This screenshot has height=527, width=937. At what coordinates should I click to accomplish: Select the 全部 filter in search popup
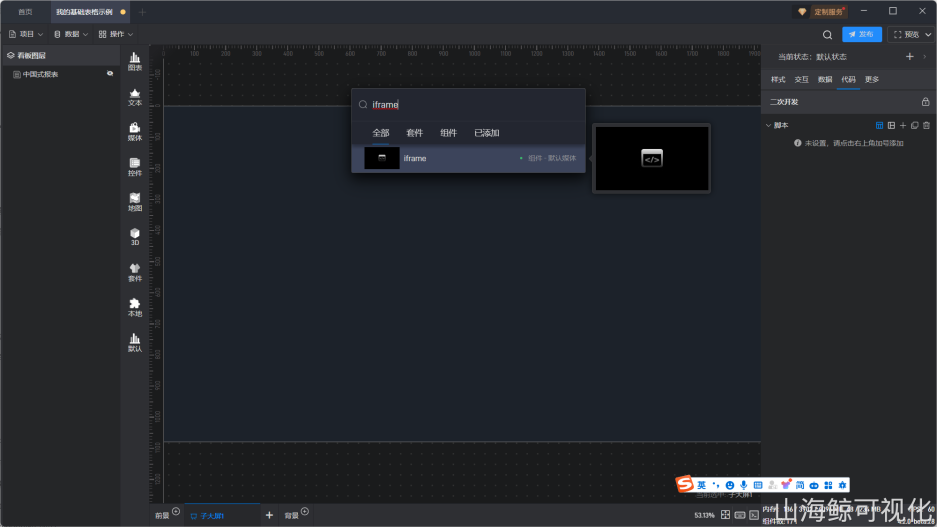point(381,133)
